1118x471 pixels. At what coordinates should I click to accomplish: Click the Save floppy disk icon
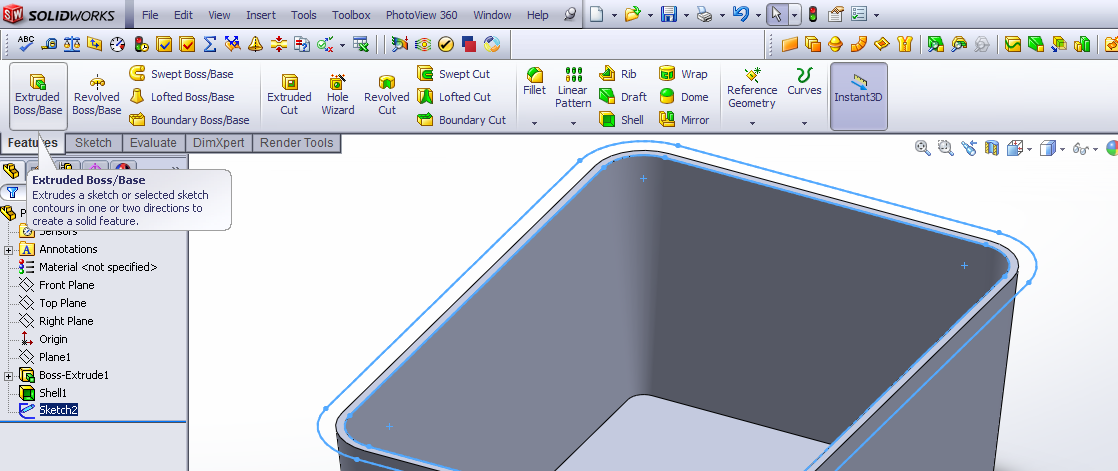pyautogui.click(x=668, y=14)
